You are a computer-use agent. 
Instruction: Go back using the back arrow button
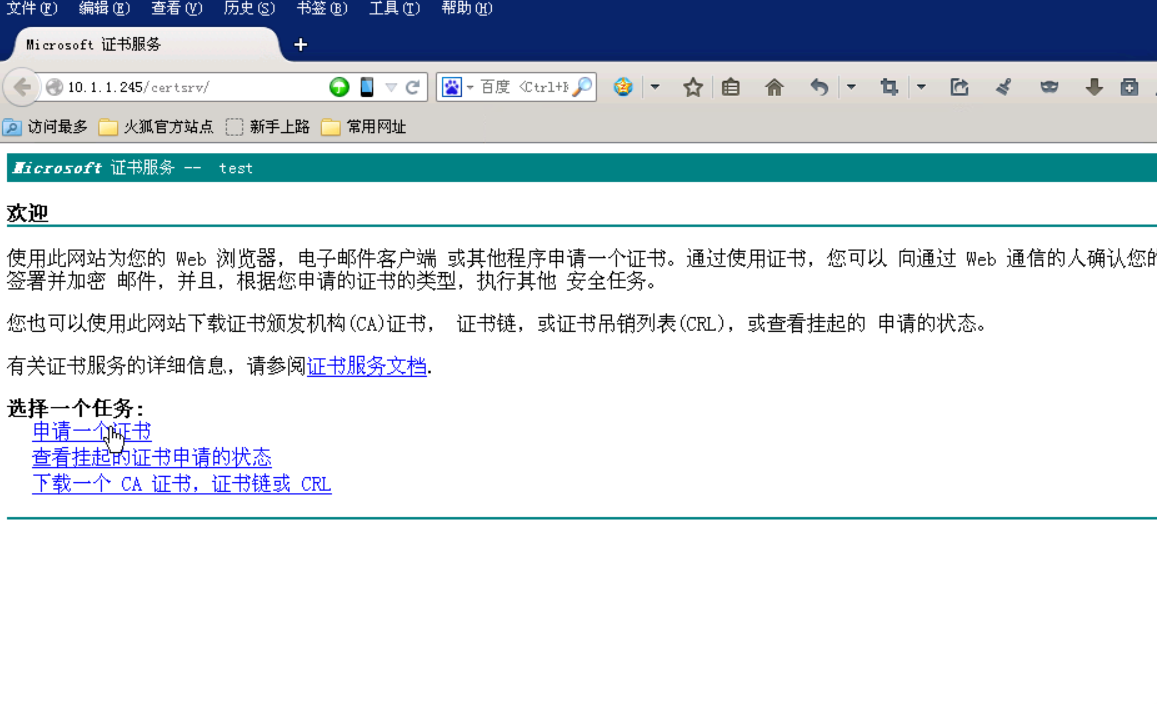(22, 87)
